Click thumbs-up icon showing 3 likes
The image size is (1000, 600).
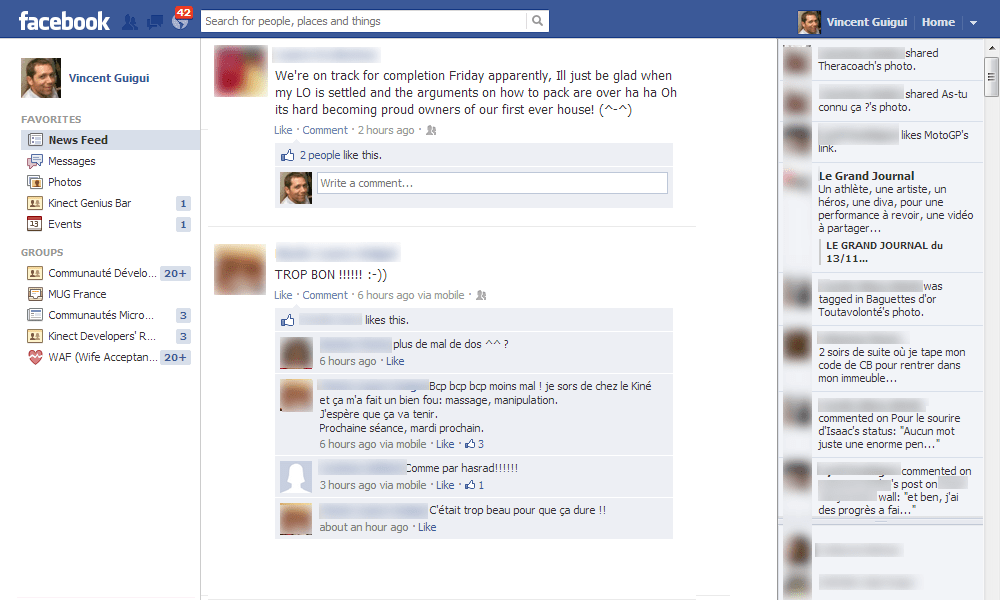[470, 444]
